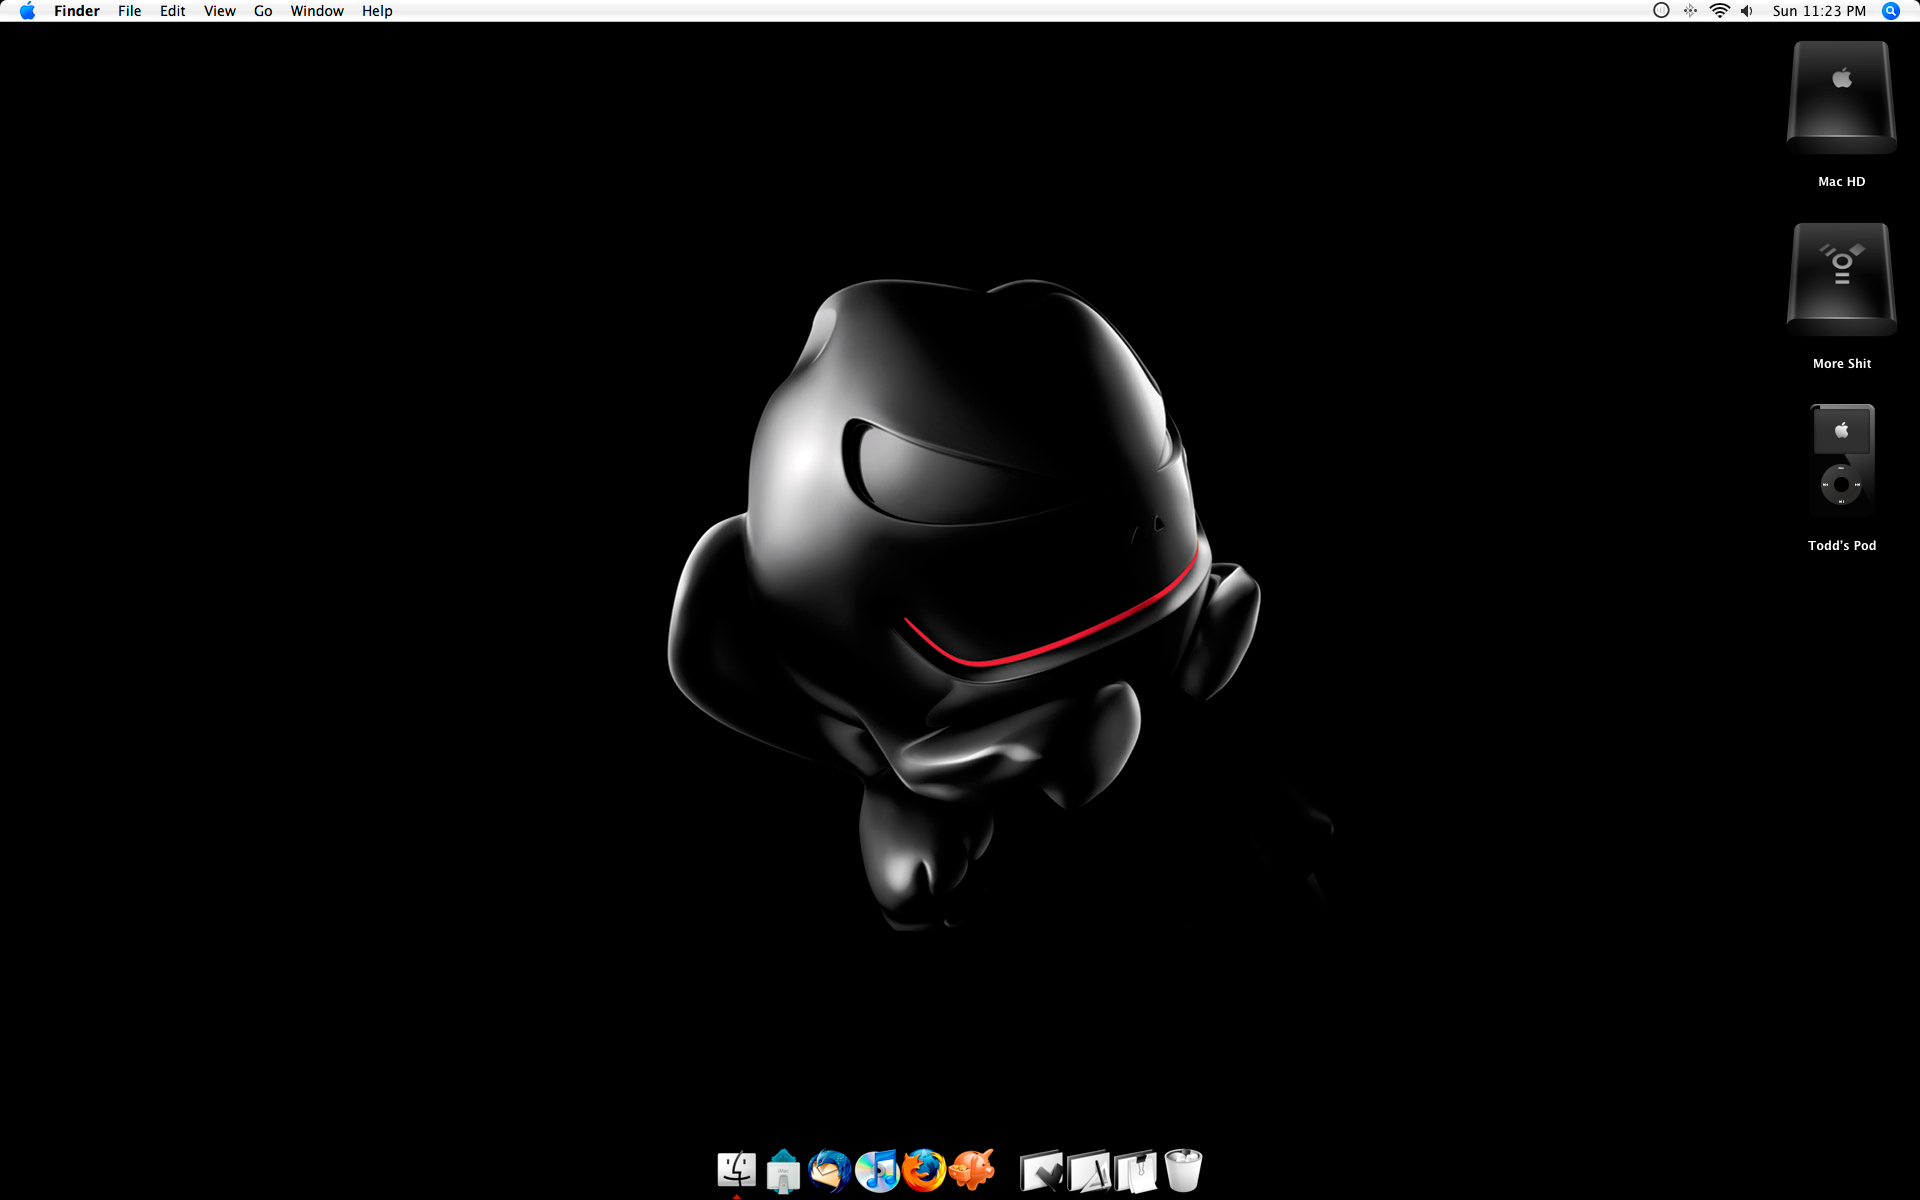Open the Trash in the Dock
Screen dimensions: 1920x1200
tap(1183, 1170)
